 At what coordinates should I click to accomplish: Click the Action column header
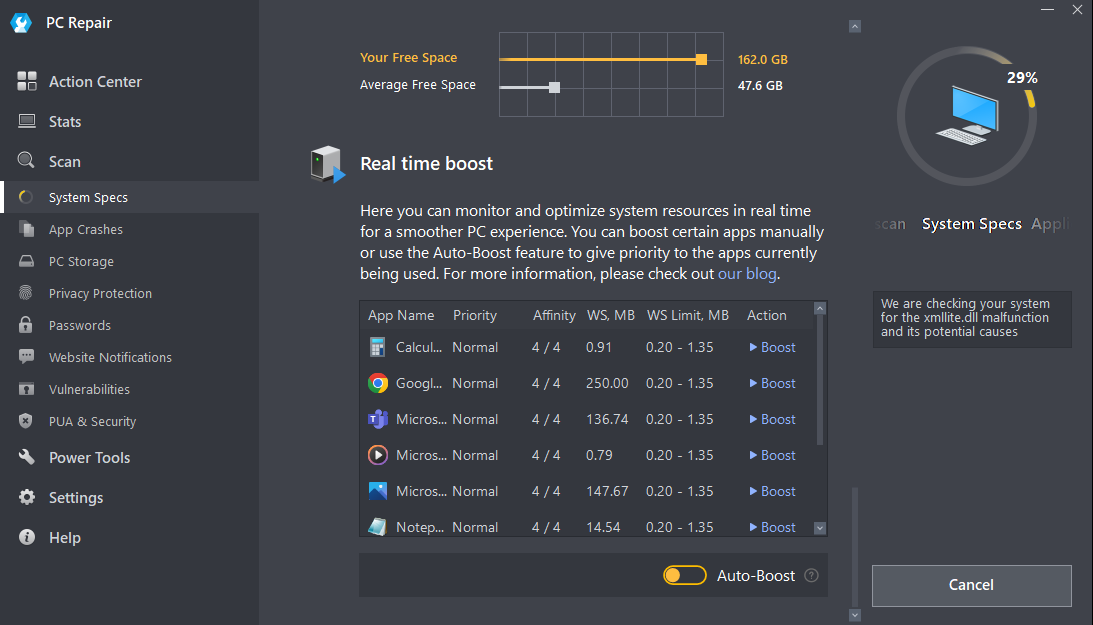767,316
